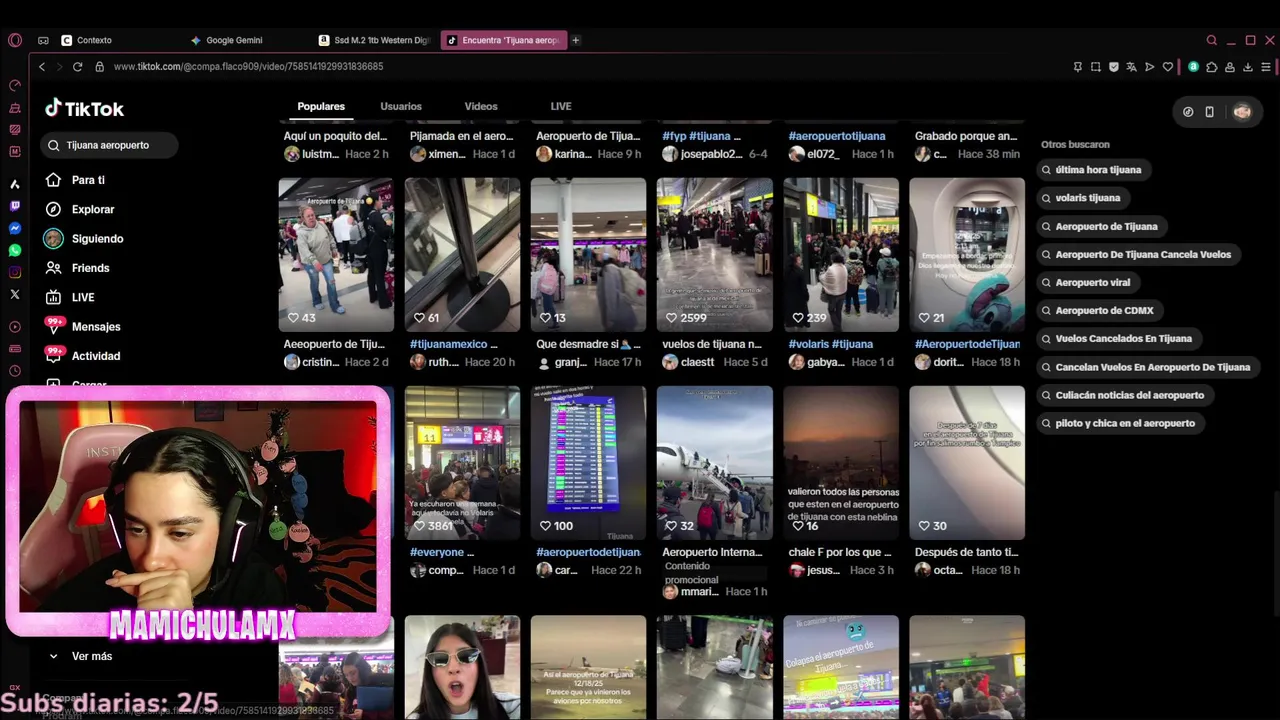Click the TikTok get app phone icon
This screenshot has height=720, width=1280.
tap(1209, 112)
